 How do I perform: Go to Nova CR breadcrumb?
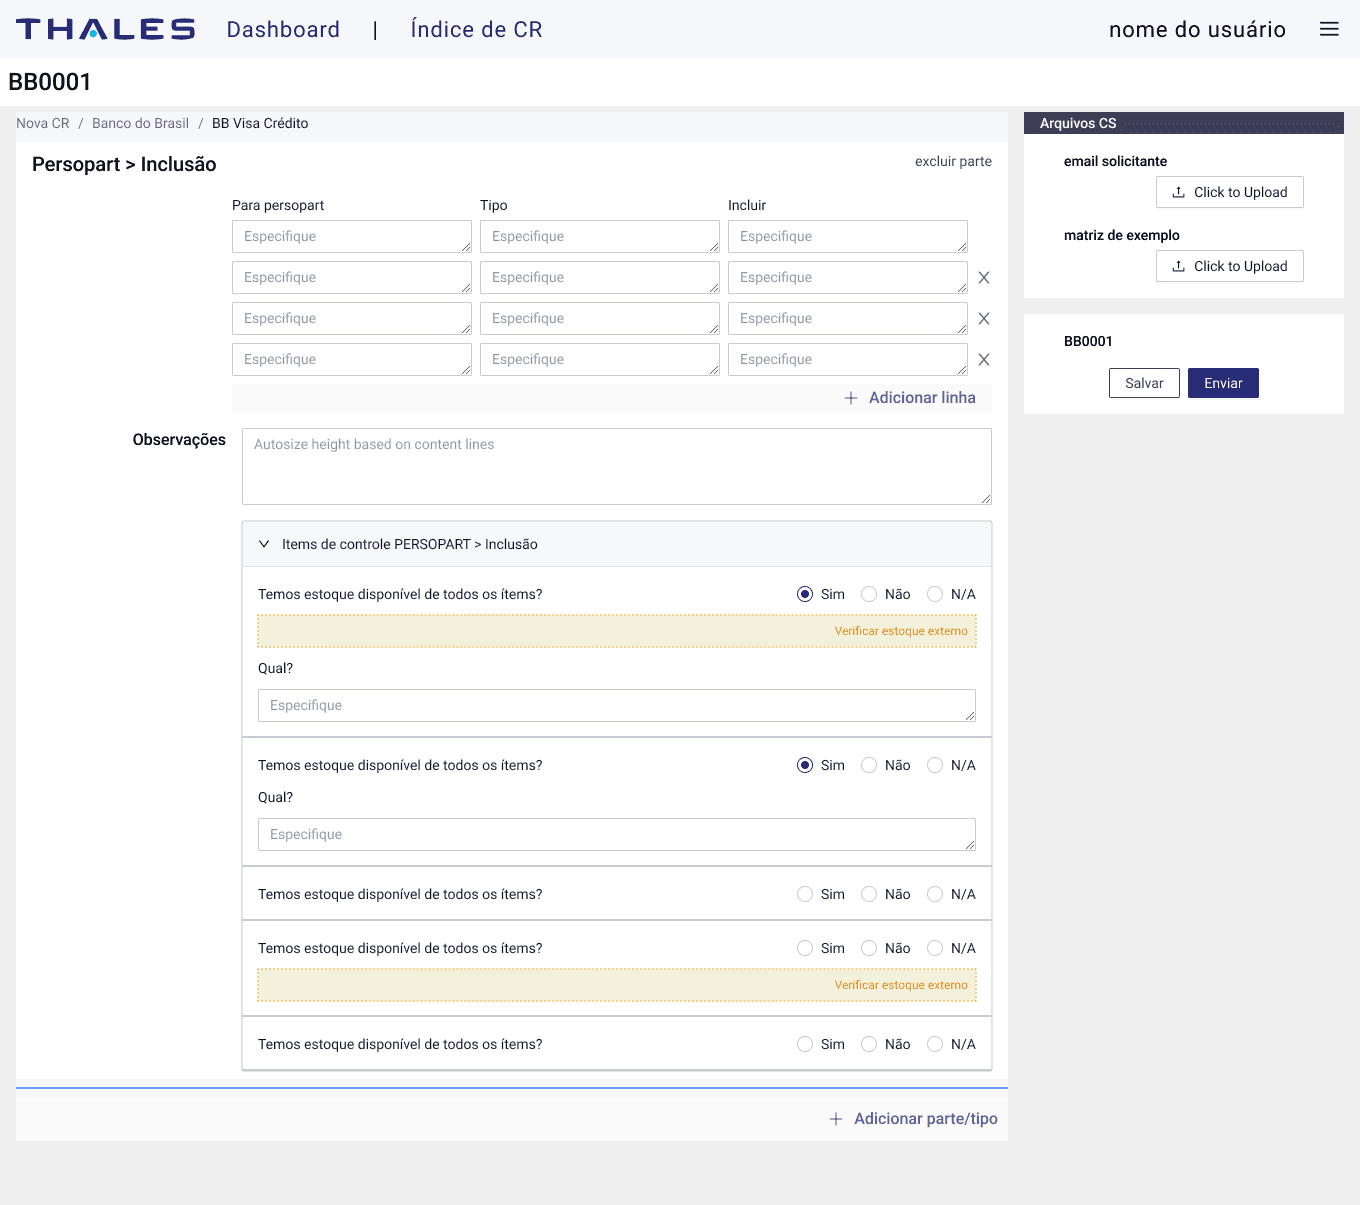pos(43,123)
